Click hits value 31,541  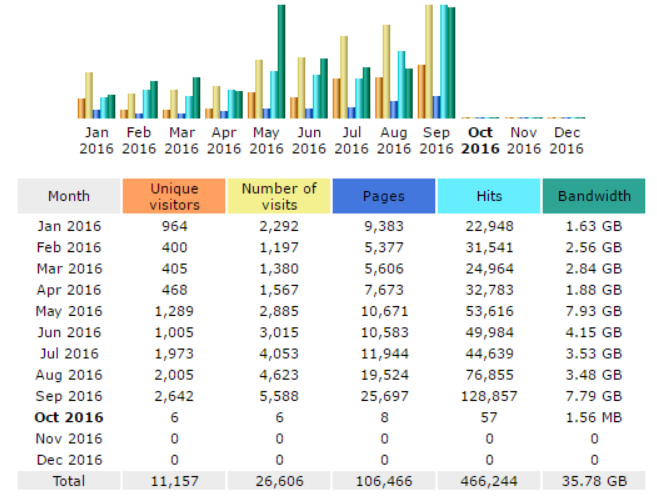click(489, 248)
